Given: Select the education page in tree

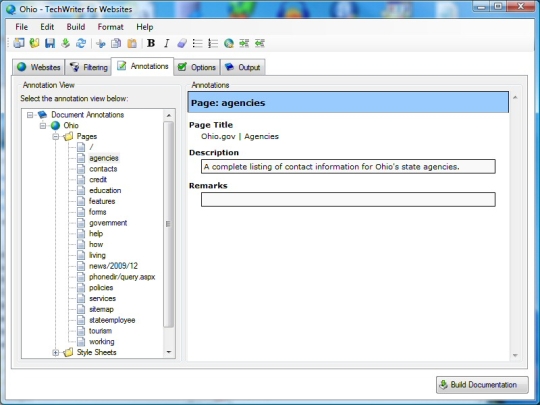Looking at the screenshot, I should pyautogui.click(x=105, y=190).
